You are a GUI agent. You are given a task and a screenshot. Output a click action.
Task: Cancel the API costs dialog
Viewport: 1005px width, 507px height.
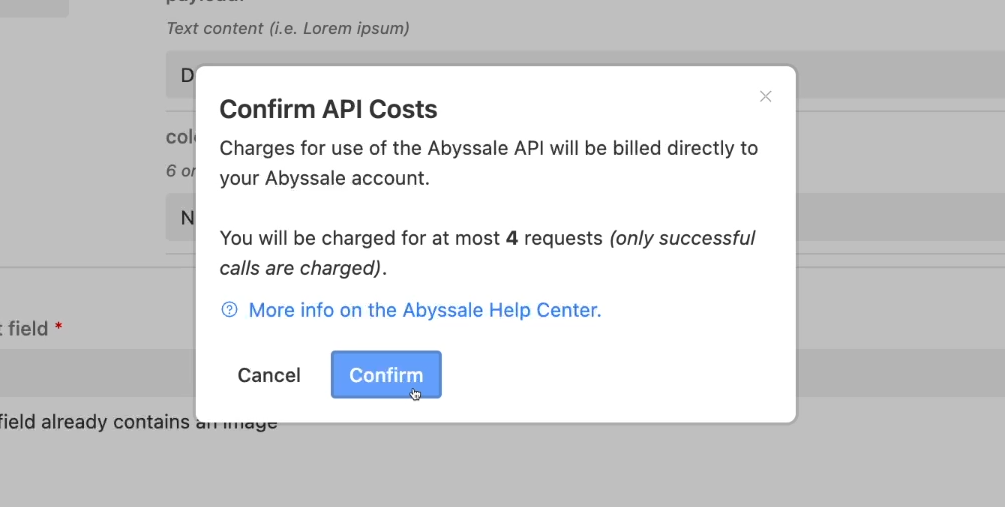(x=269, y=375)
